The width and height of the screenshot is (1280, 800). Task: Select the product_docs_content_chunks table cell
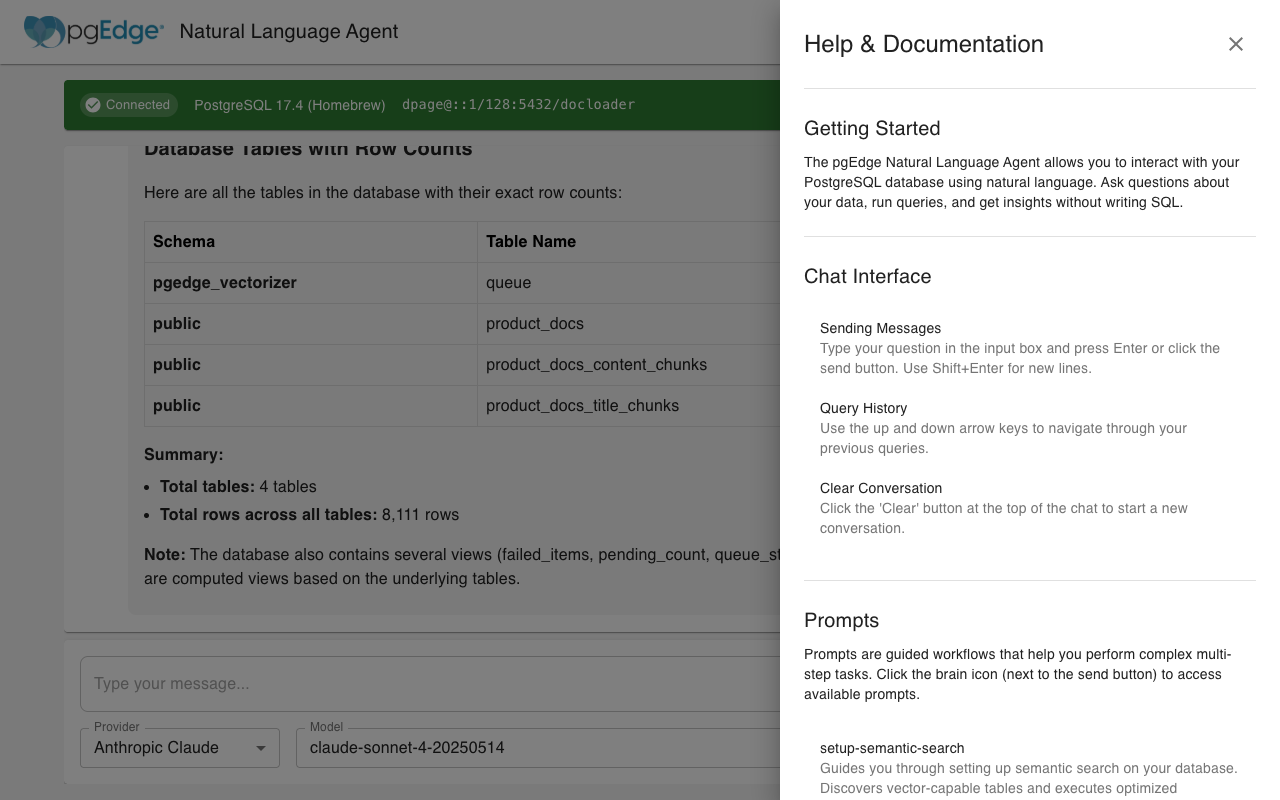click(x=596, y=365)
